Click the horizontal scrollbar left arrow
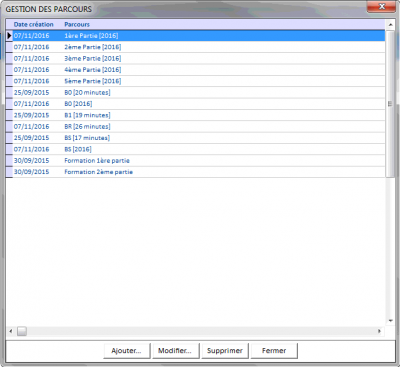The height and width of the screenshot is (367, 400). [11, 331]
